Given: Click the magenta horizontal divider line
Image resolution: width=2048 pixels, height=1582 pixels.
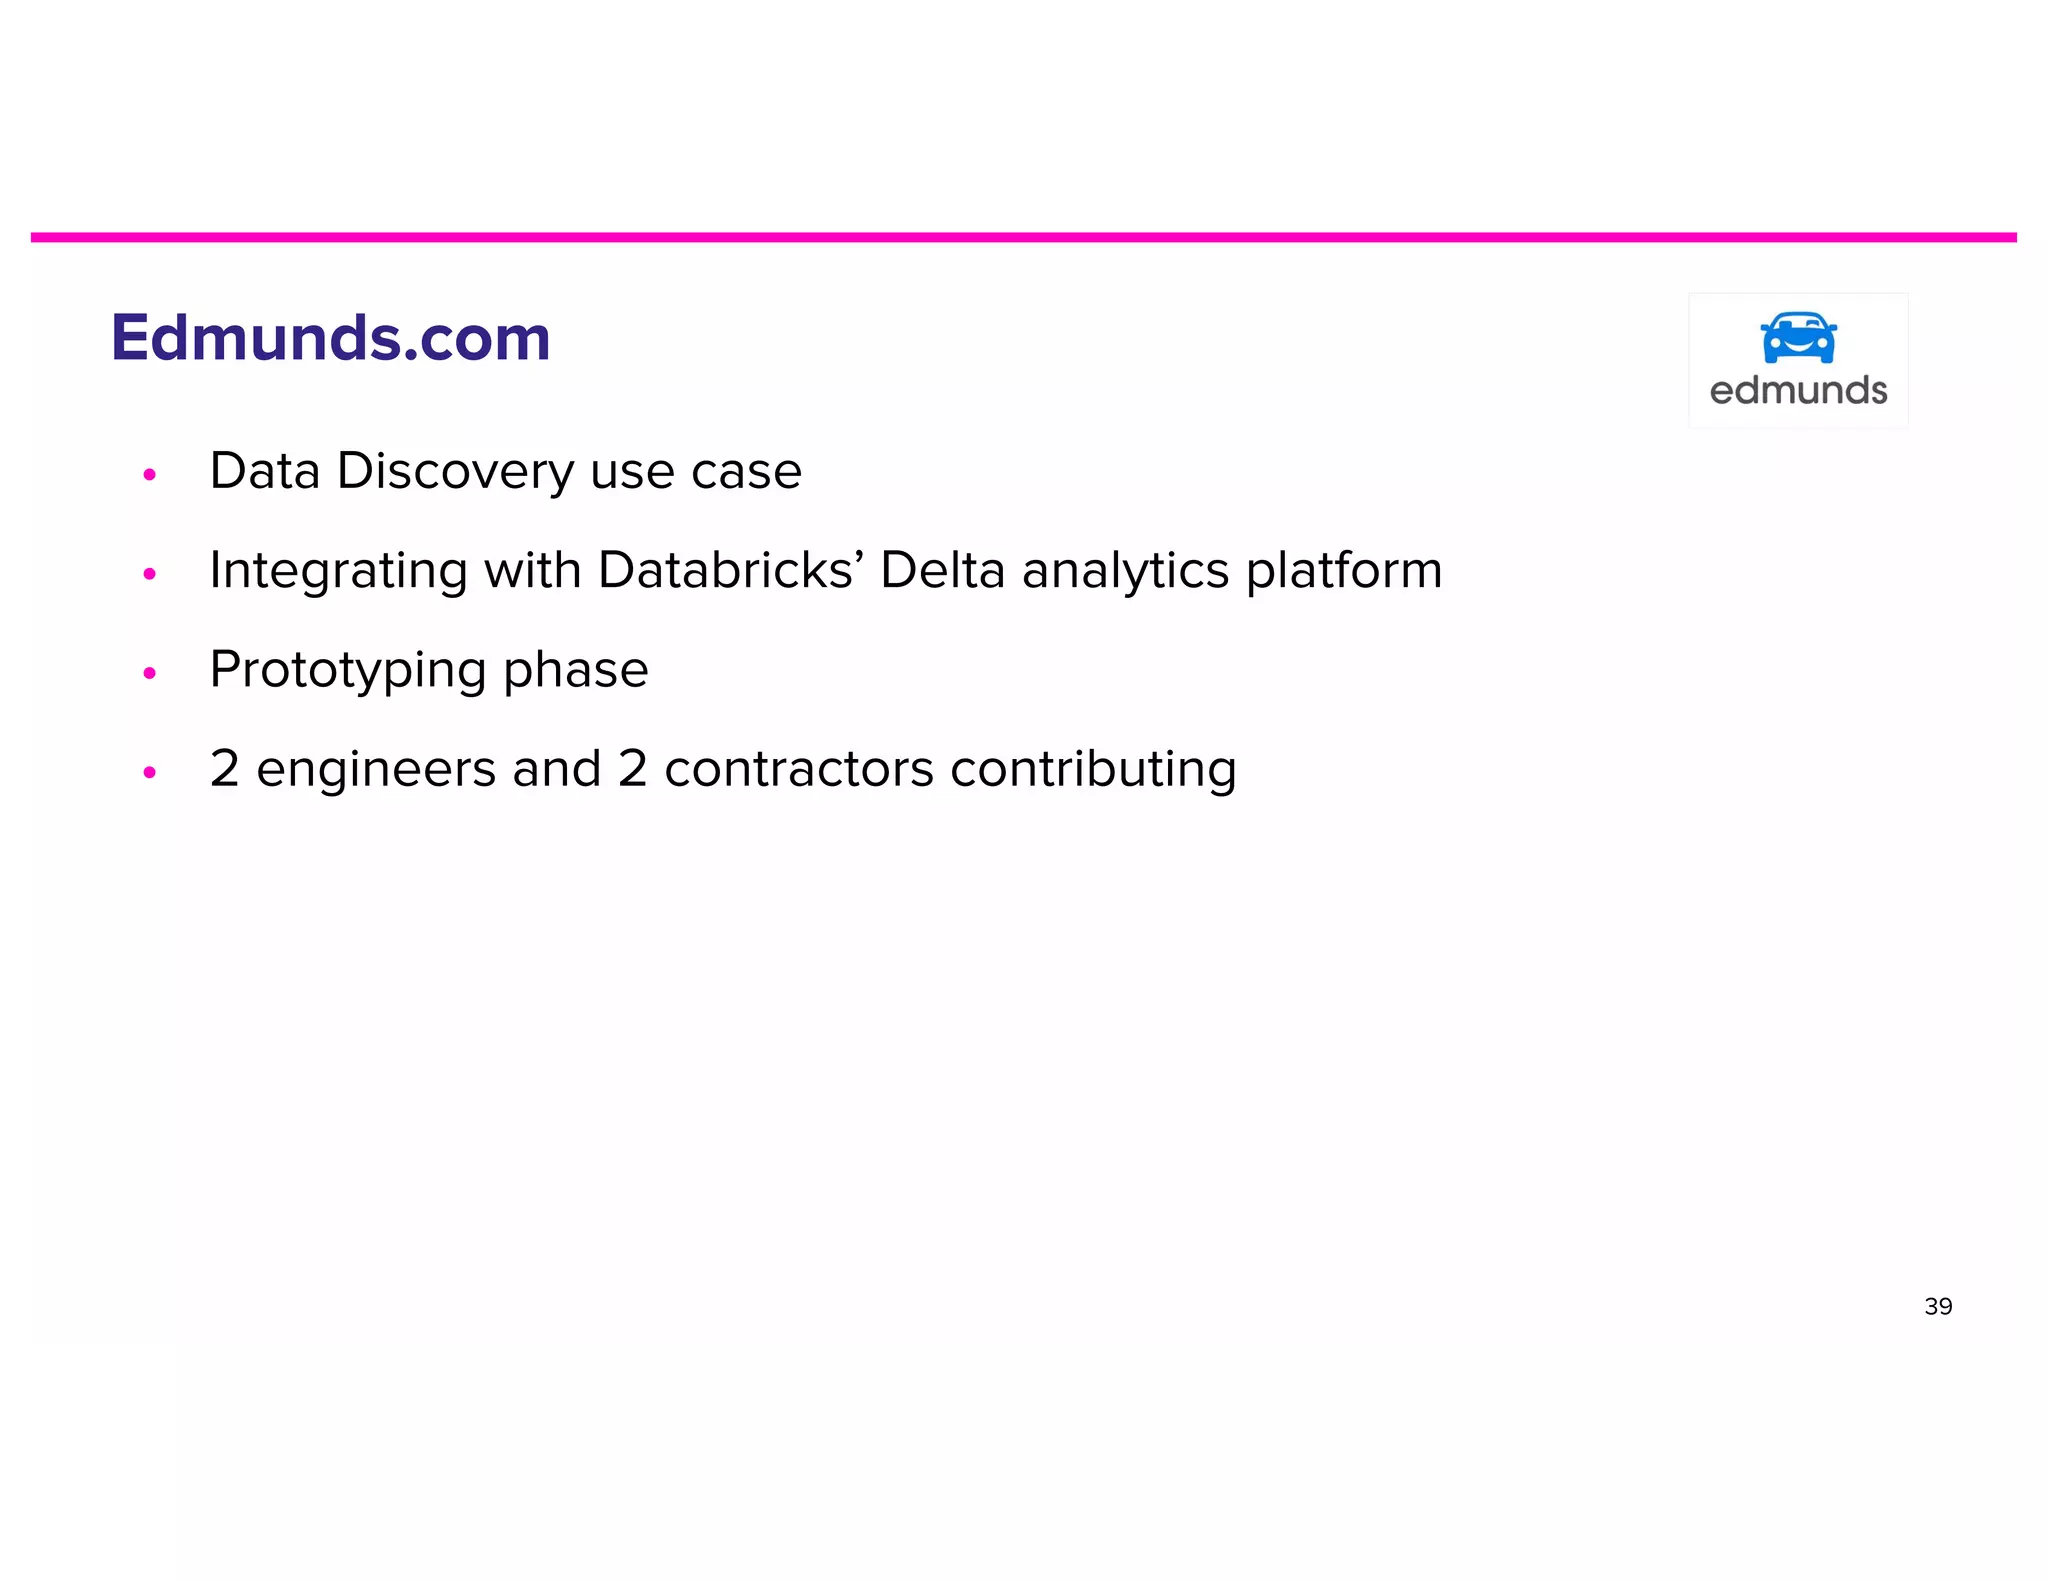Looking at the screenshot, I should click(x=1024, y=237).
